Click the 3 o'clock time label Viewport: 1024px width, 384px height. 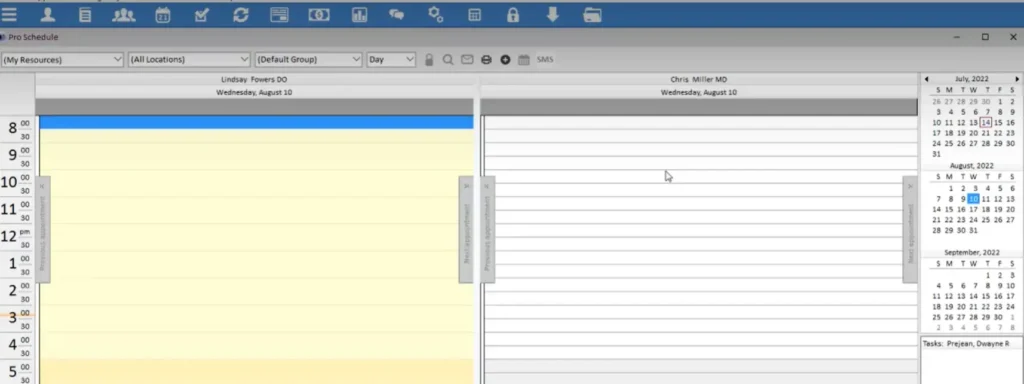(x=12, y=317)
